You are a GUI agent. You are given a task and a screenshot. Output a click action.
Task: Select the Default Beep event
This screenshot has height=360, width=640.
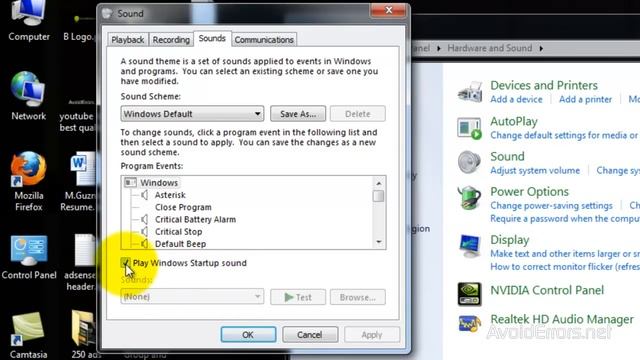coord(180,244)
